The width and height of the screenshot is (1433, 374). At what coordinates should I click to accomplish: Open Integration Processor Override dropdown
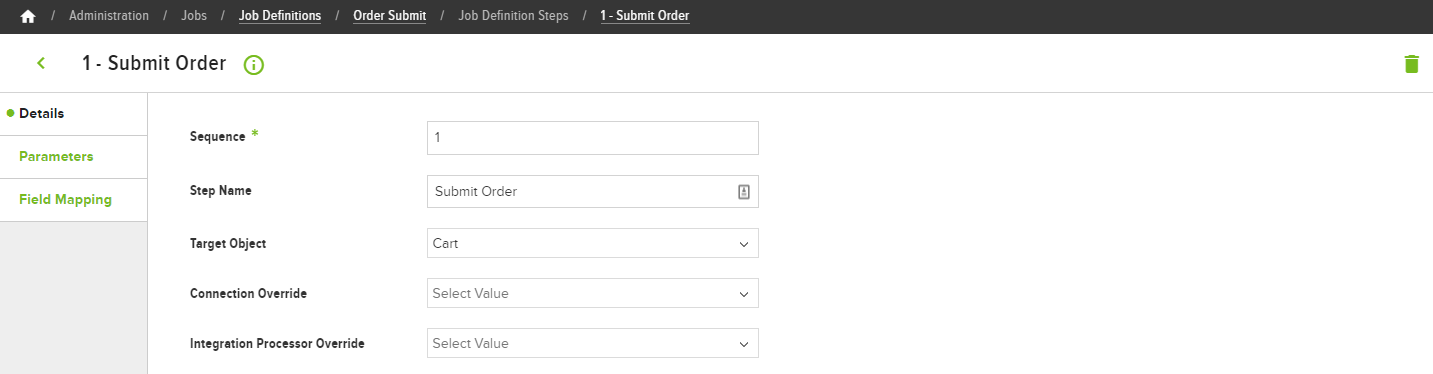pos(592,343)
